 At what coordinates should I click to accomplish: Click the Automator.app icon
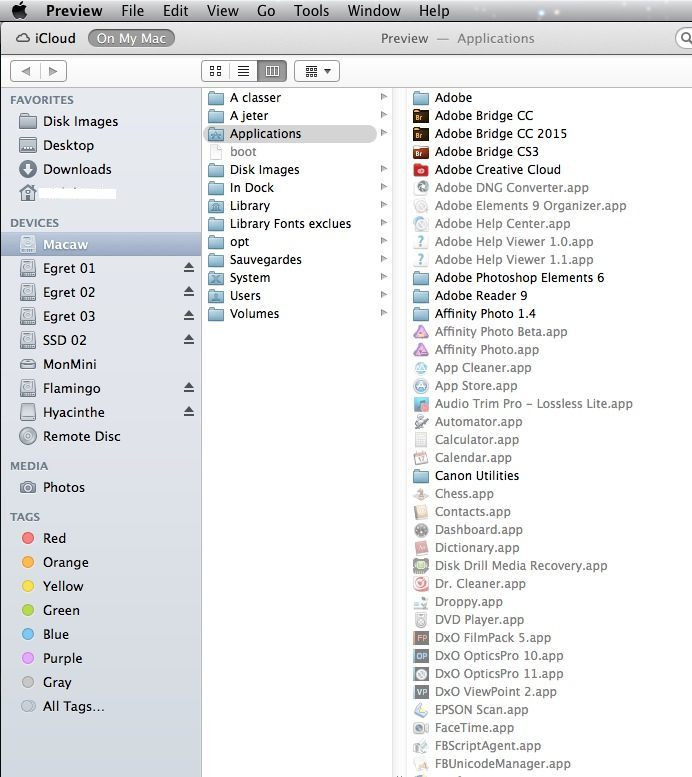click(x=421, y=422)
